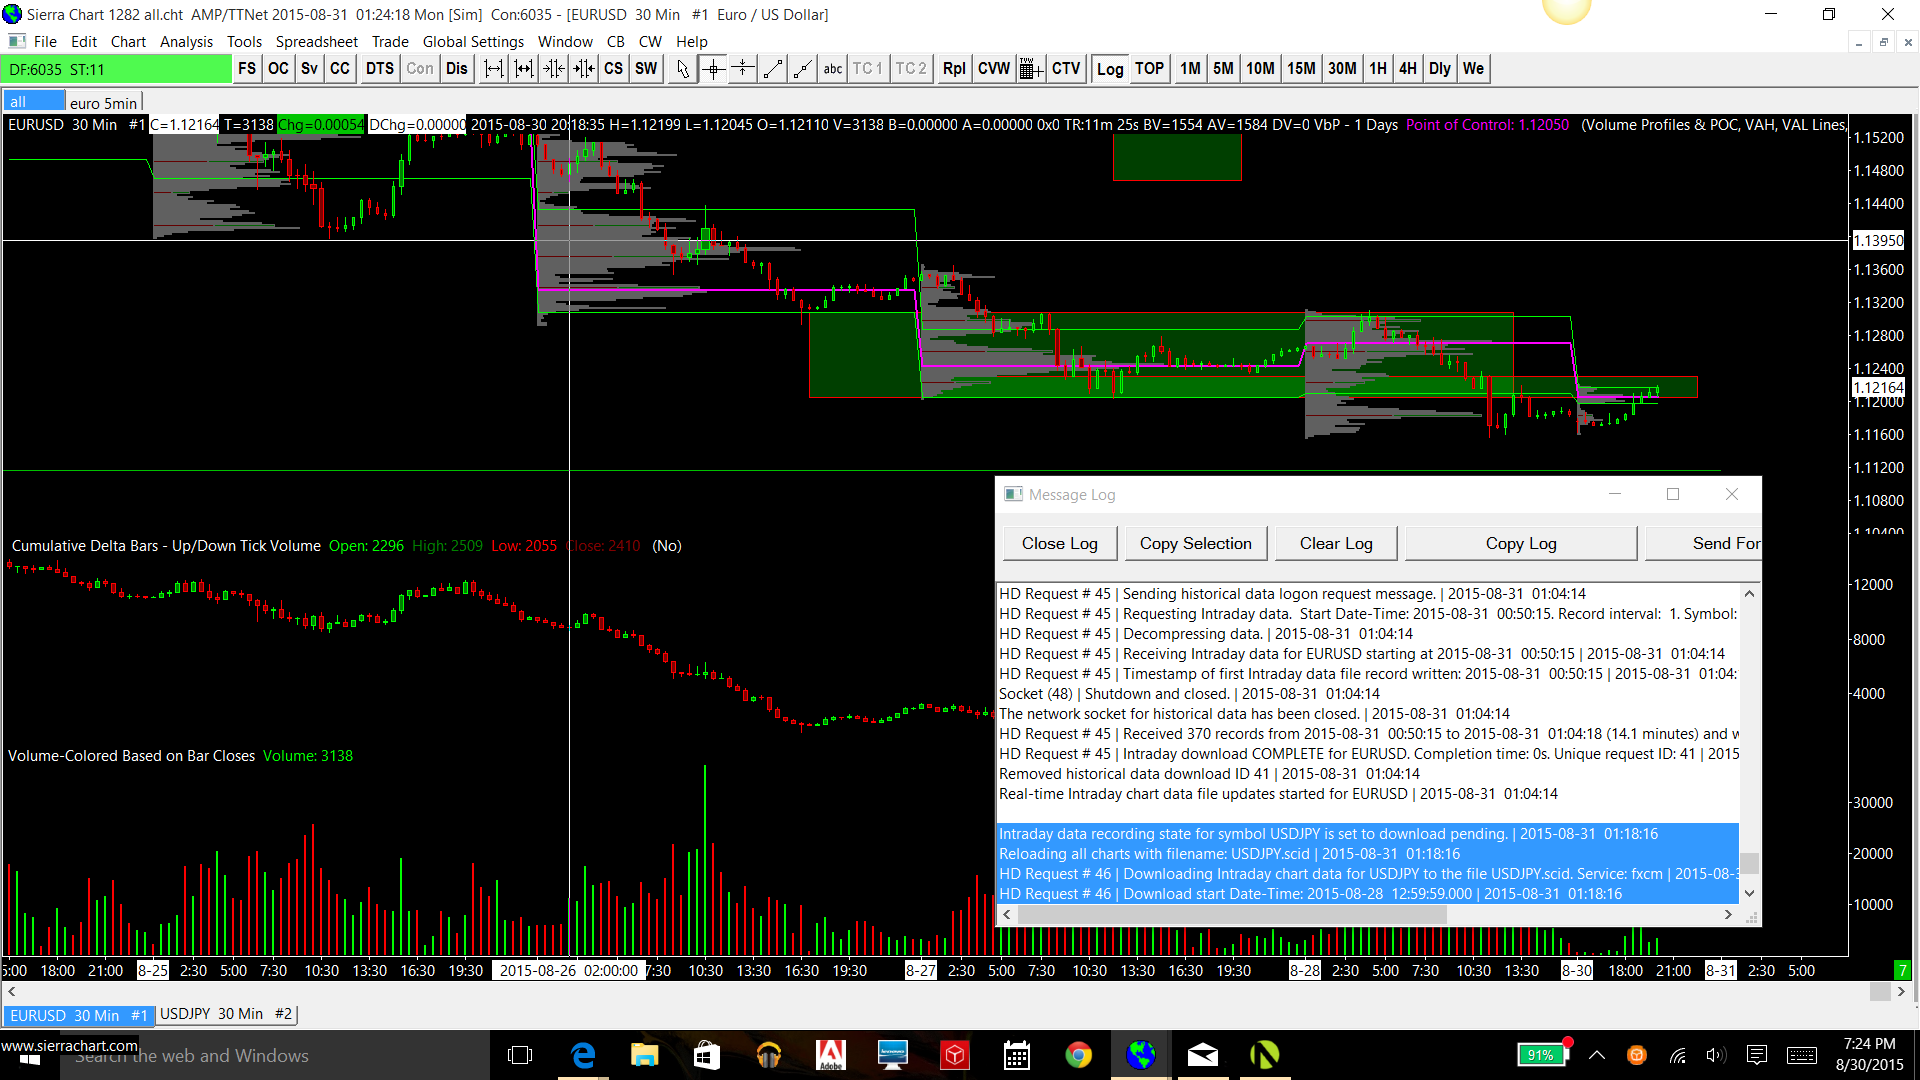Click the Clear Log button
Image resolution: width=1920 pixels, height=1080 pixels.
[x=1336, y=543]
